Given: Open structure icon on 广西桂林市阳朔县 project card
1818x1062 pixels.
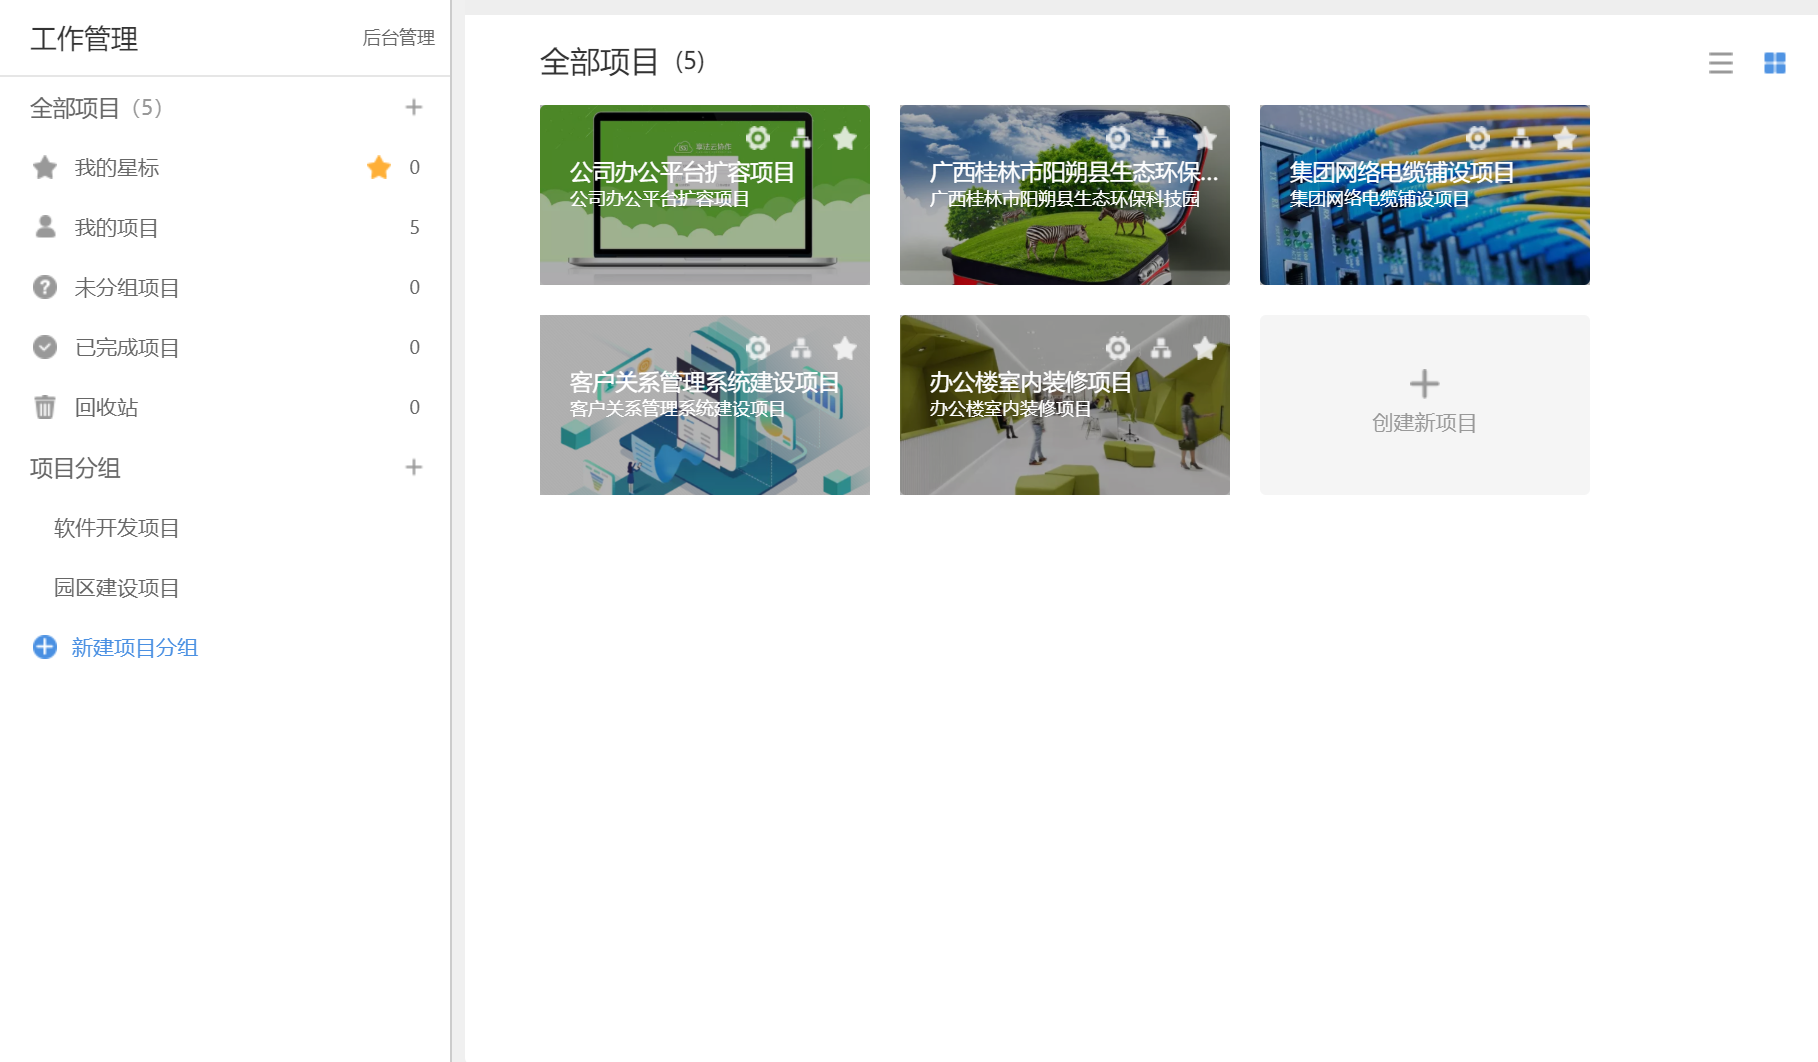Looking at the screenshot, I should (x=1161, y=138).
